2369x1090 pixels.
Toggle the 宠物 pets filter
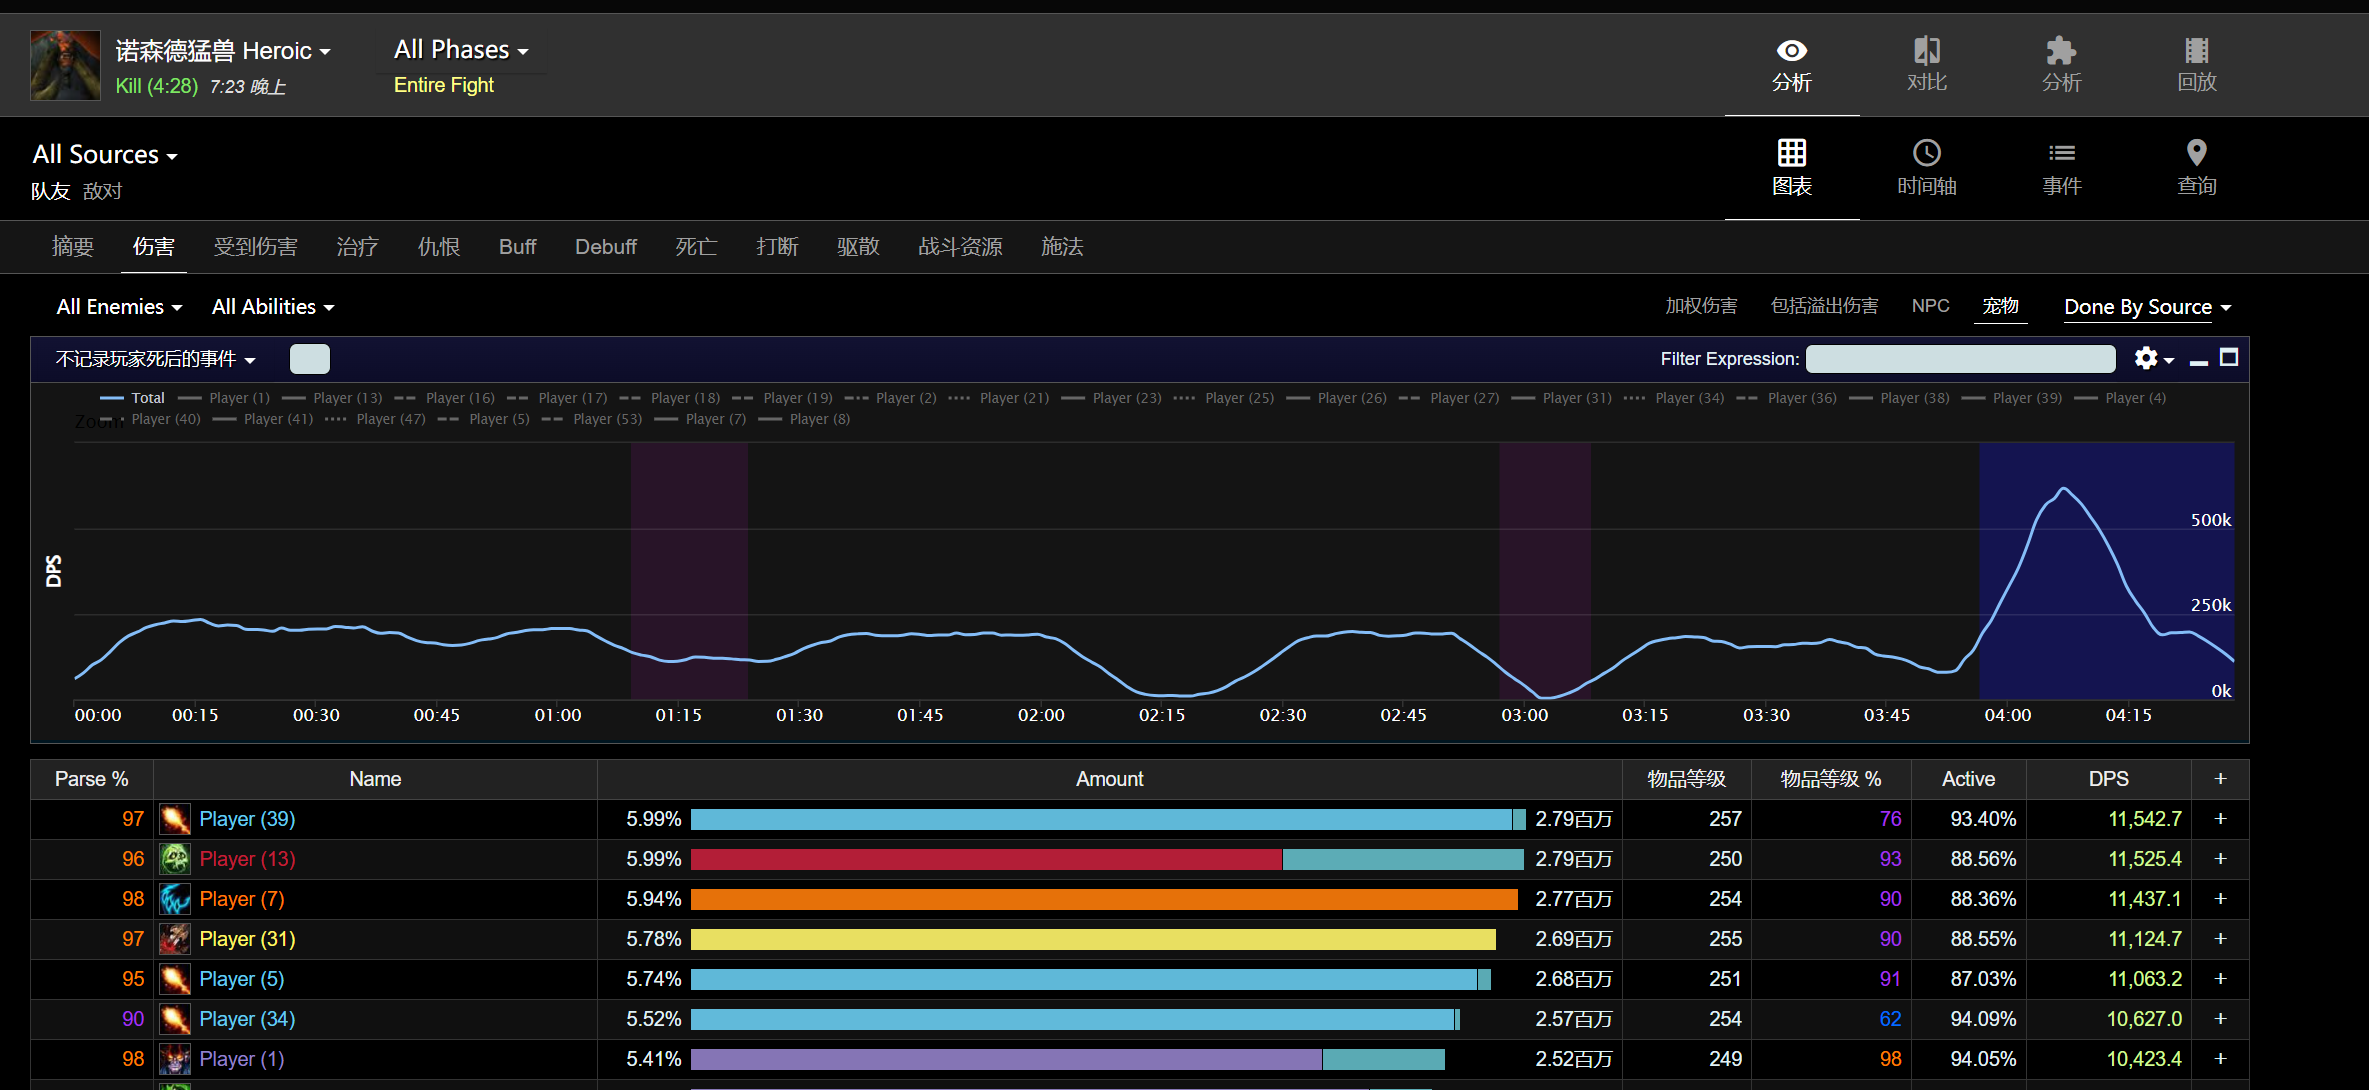pyautogui.click(x=2000, y=306)
